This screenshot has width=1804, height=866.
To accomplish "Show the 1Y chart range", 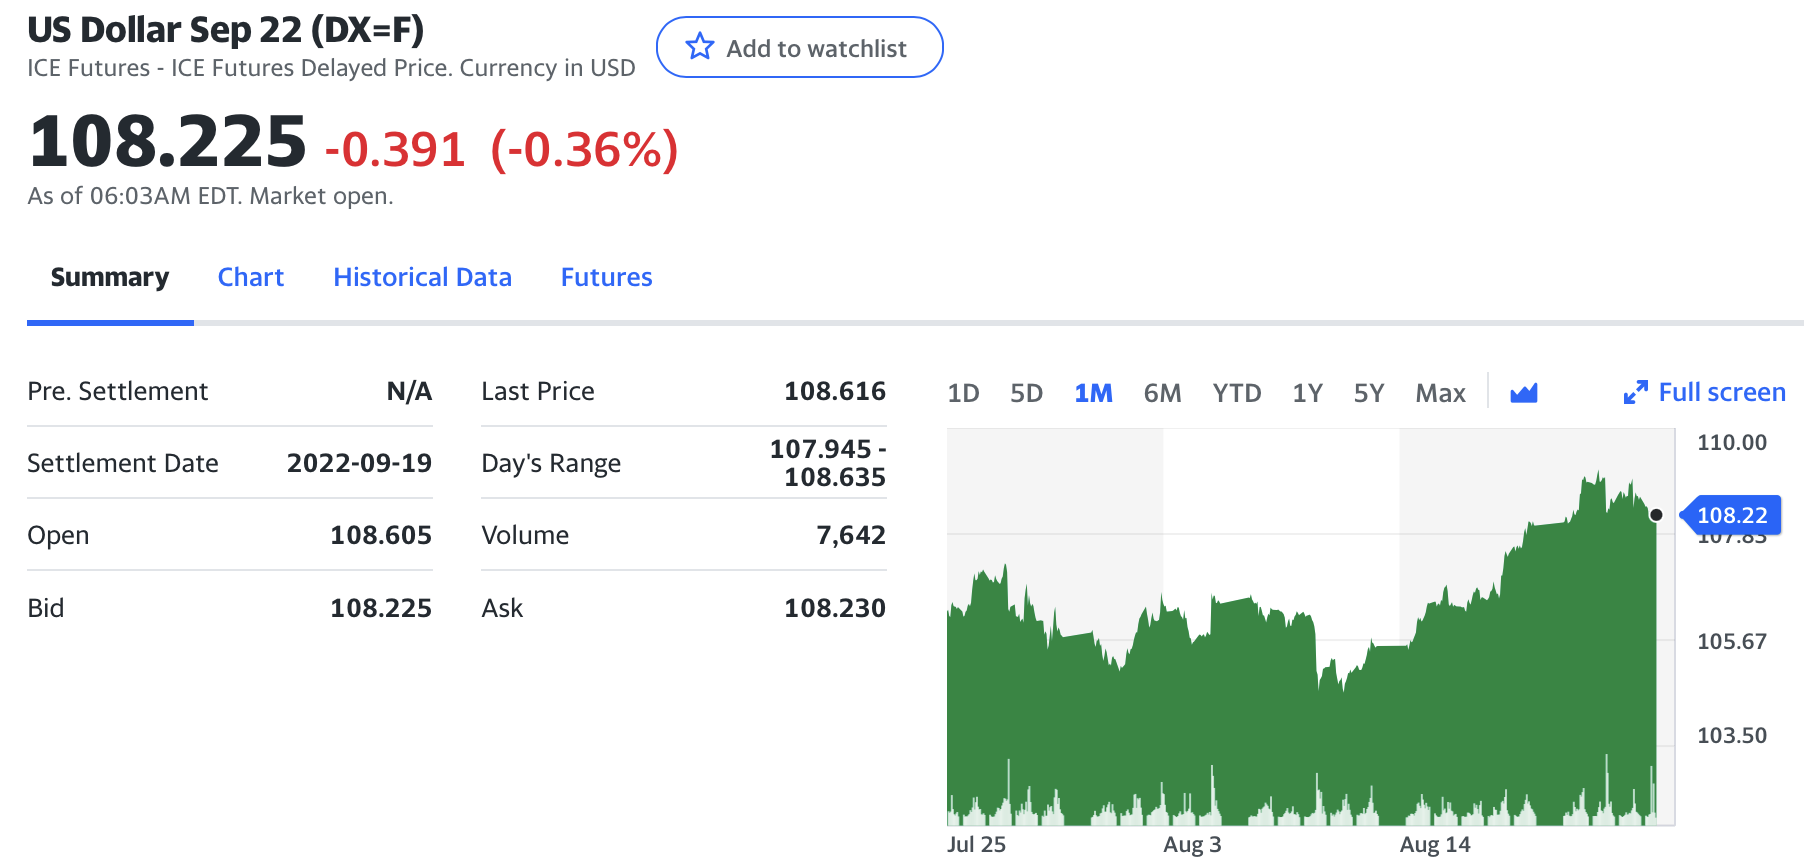I will point(1307,393).
